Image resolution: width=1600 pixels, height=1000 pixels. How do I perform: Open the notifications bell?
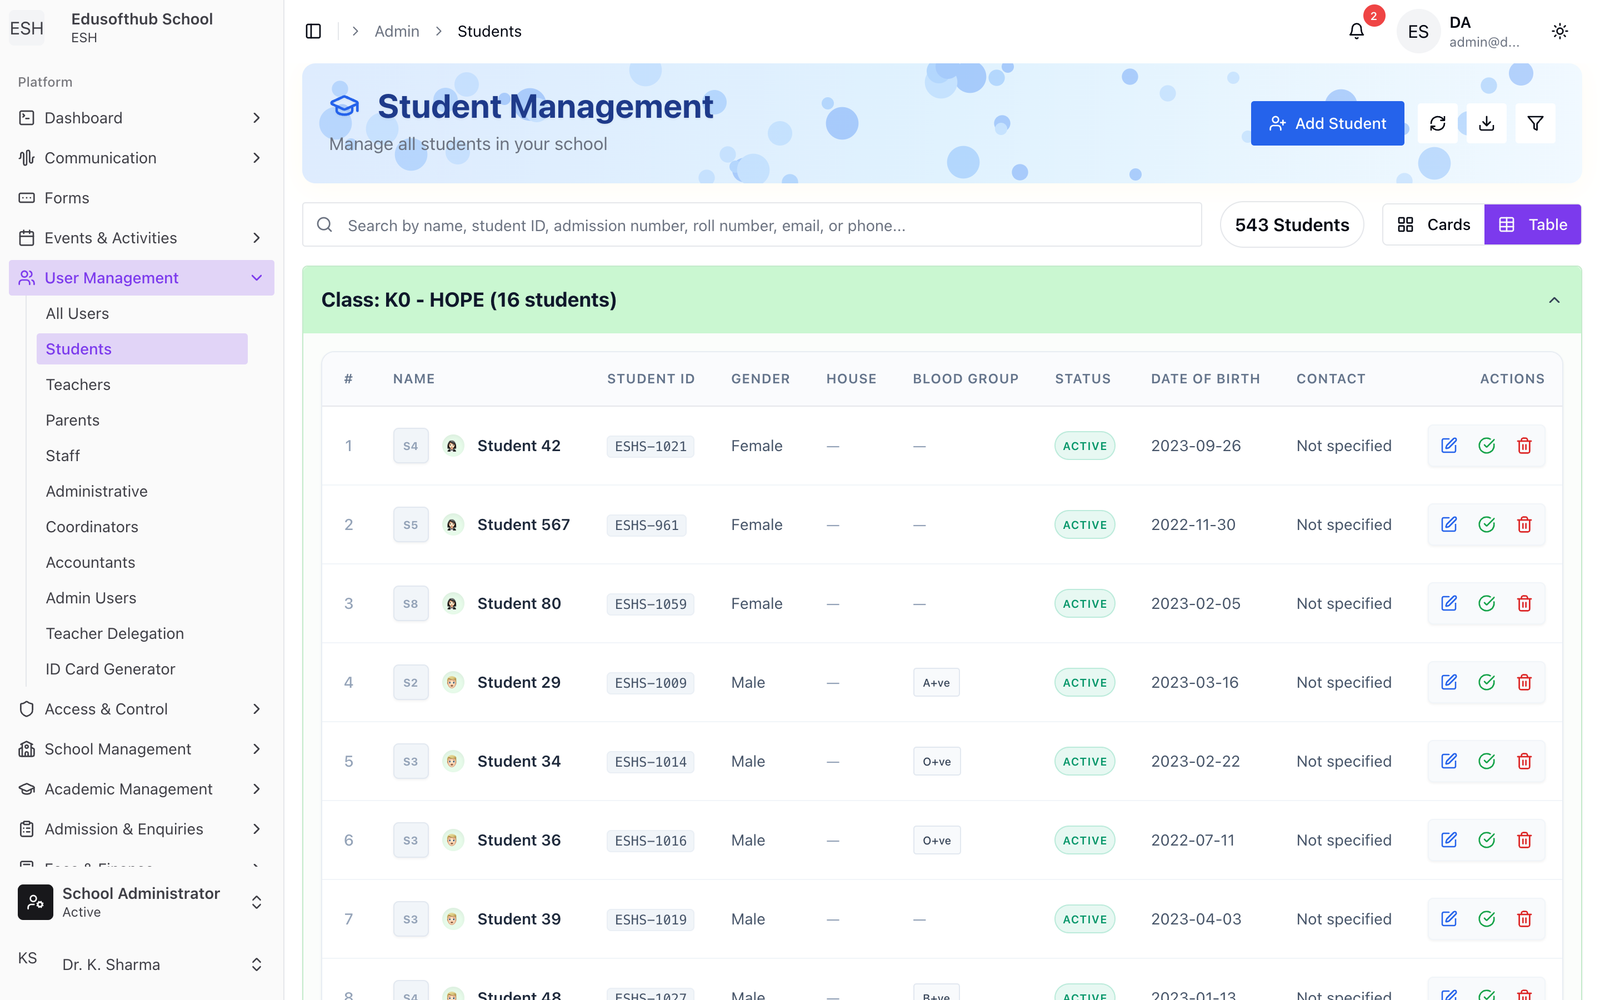tap(1356, 31)
